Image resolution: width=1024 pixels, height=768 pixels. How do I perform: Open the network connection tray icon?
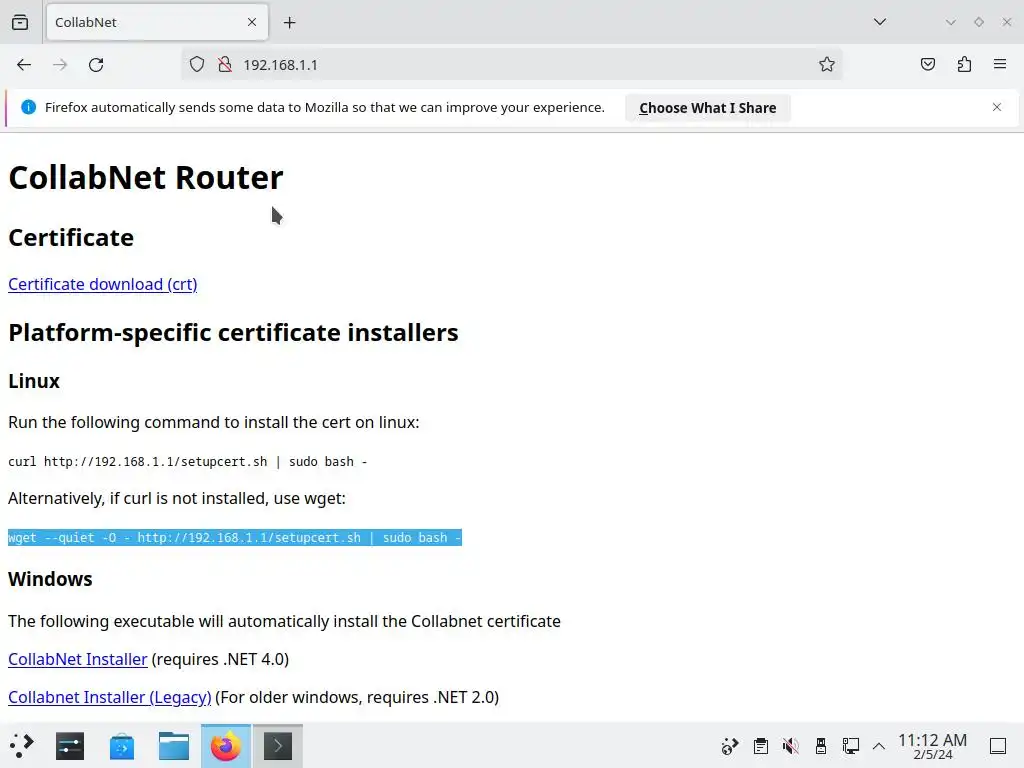coord(851,746)
